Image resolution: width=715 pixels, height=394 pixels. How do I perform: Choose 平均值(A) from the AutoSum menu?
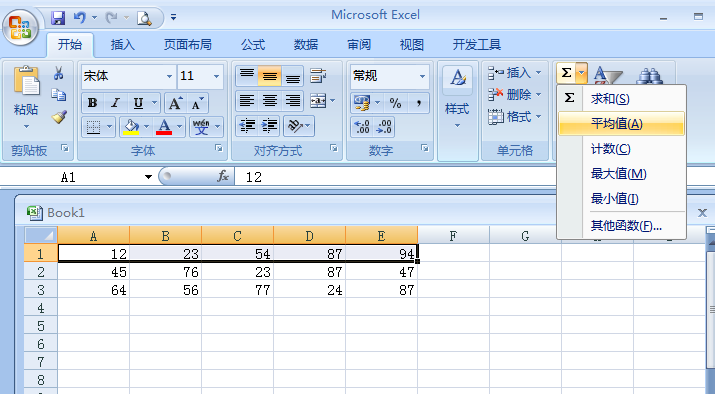(x=621, y=124)
